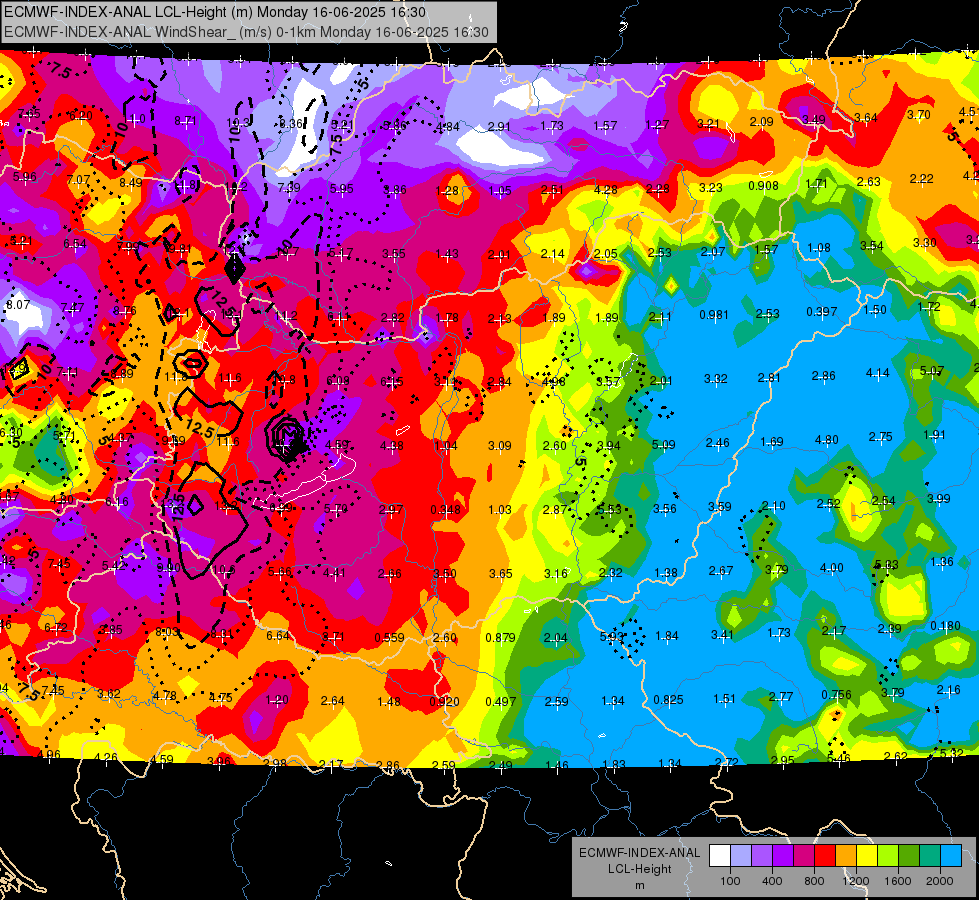Click the wind shear value 3.41
Viewport: 979px width, 900px height.
pos(722,634)
